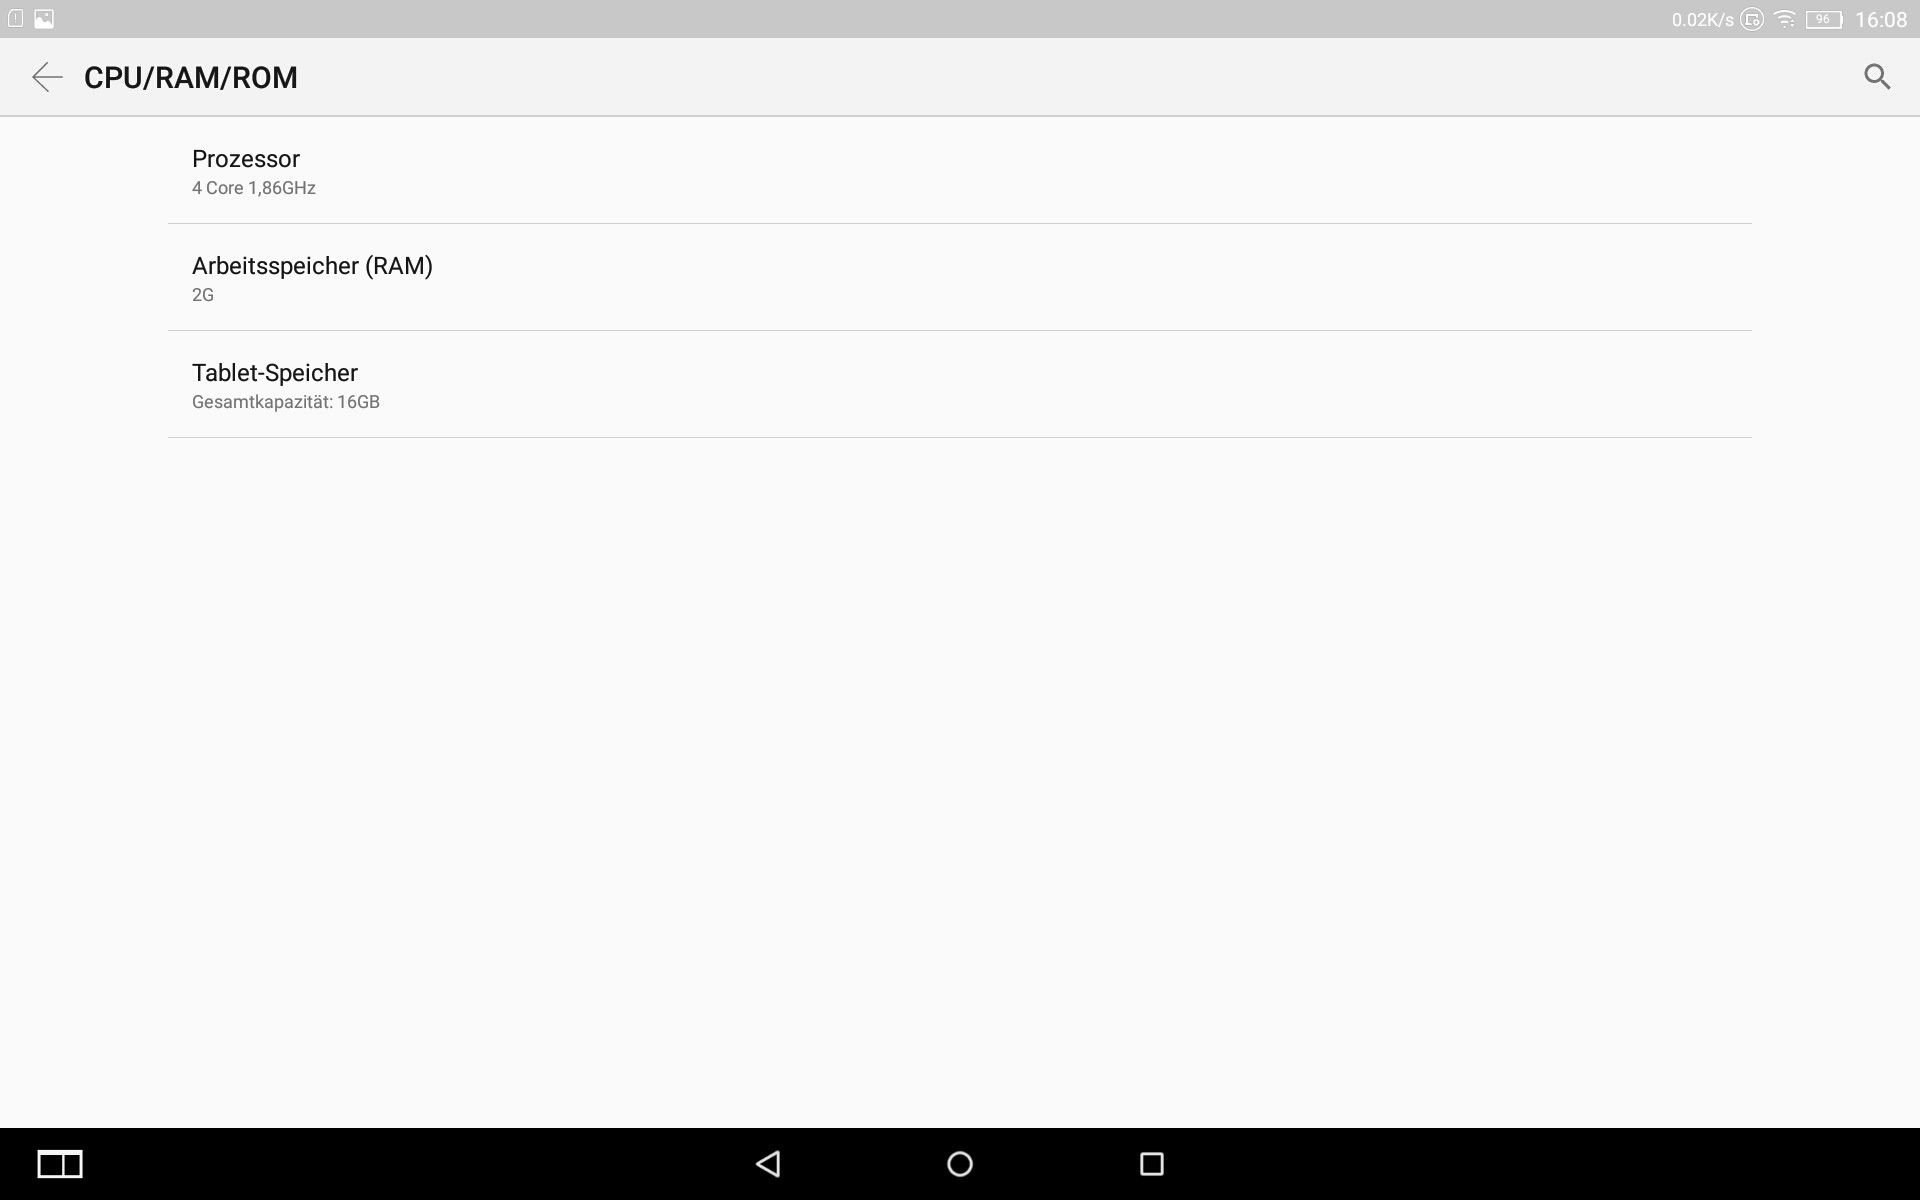Tap the CPU/RAM/ROM page title

tap(191, 77)
